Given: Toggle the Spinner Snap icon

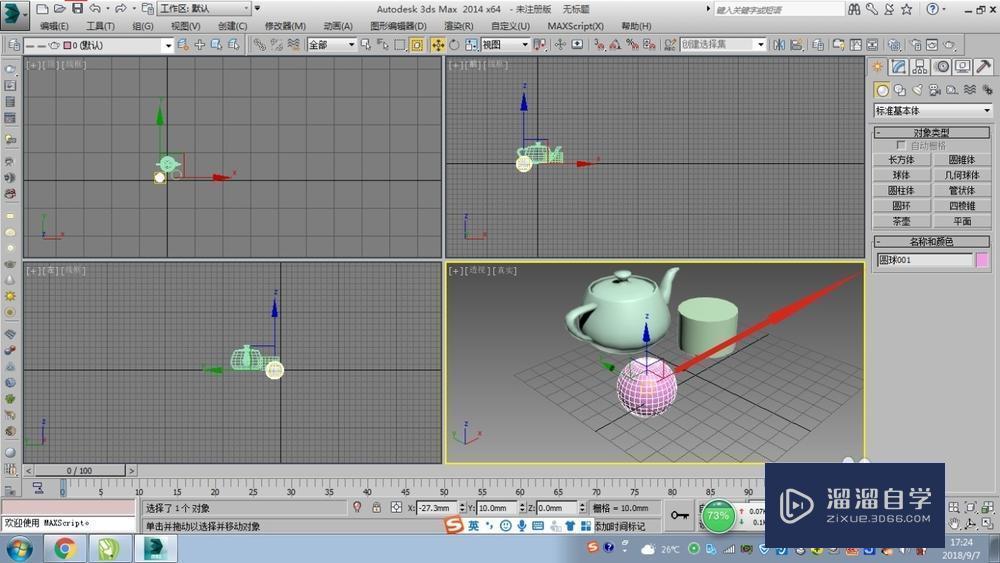Looking at the screenshot, I should tap(649, 45).
